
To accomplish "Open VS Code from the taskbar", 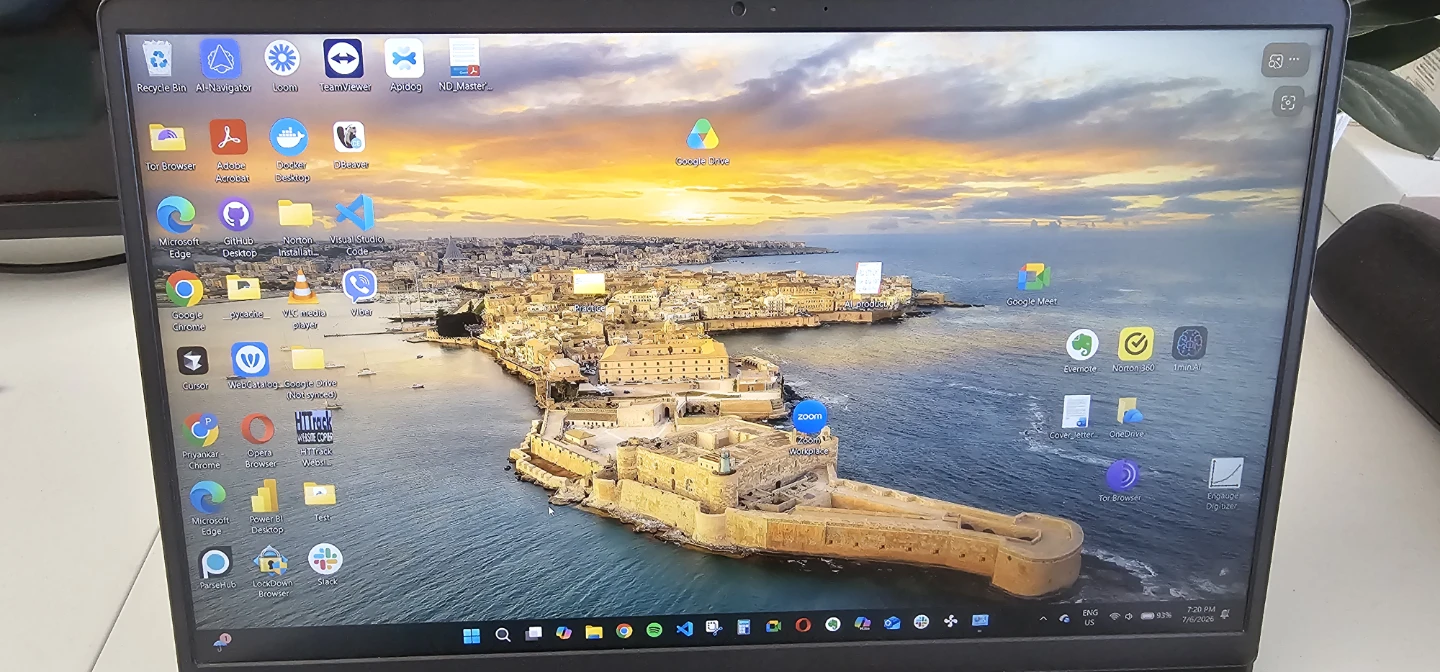I will click(x=684, y=629).
